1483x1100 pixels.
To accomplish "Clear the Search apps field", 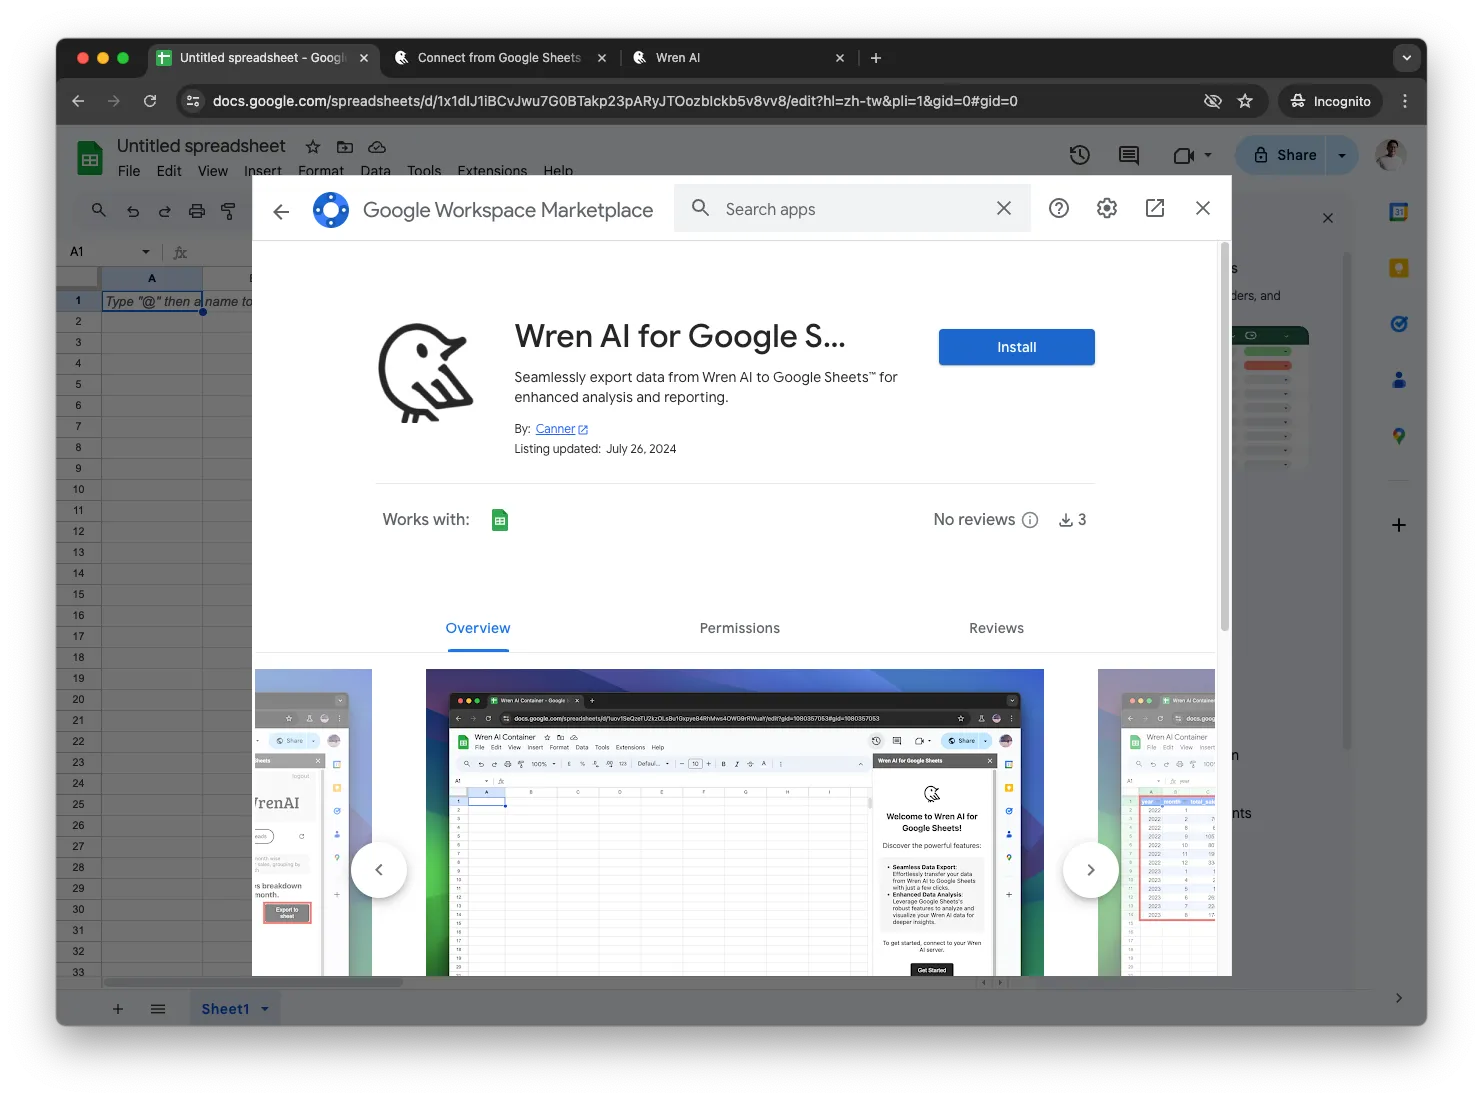I will [x=1004, y=208].
